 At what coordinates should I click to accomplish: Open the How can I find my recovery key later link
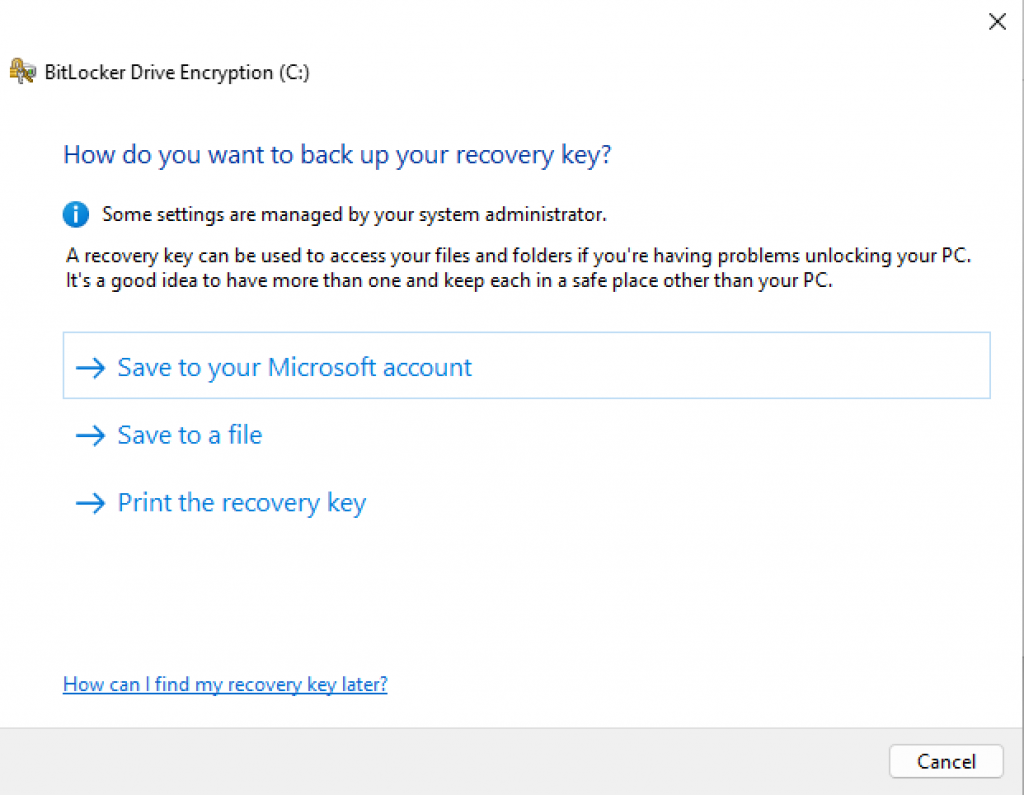point(225,684)
